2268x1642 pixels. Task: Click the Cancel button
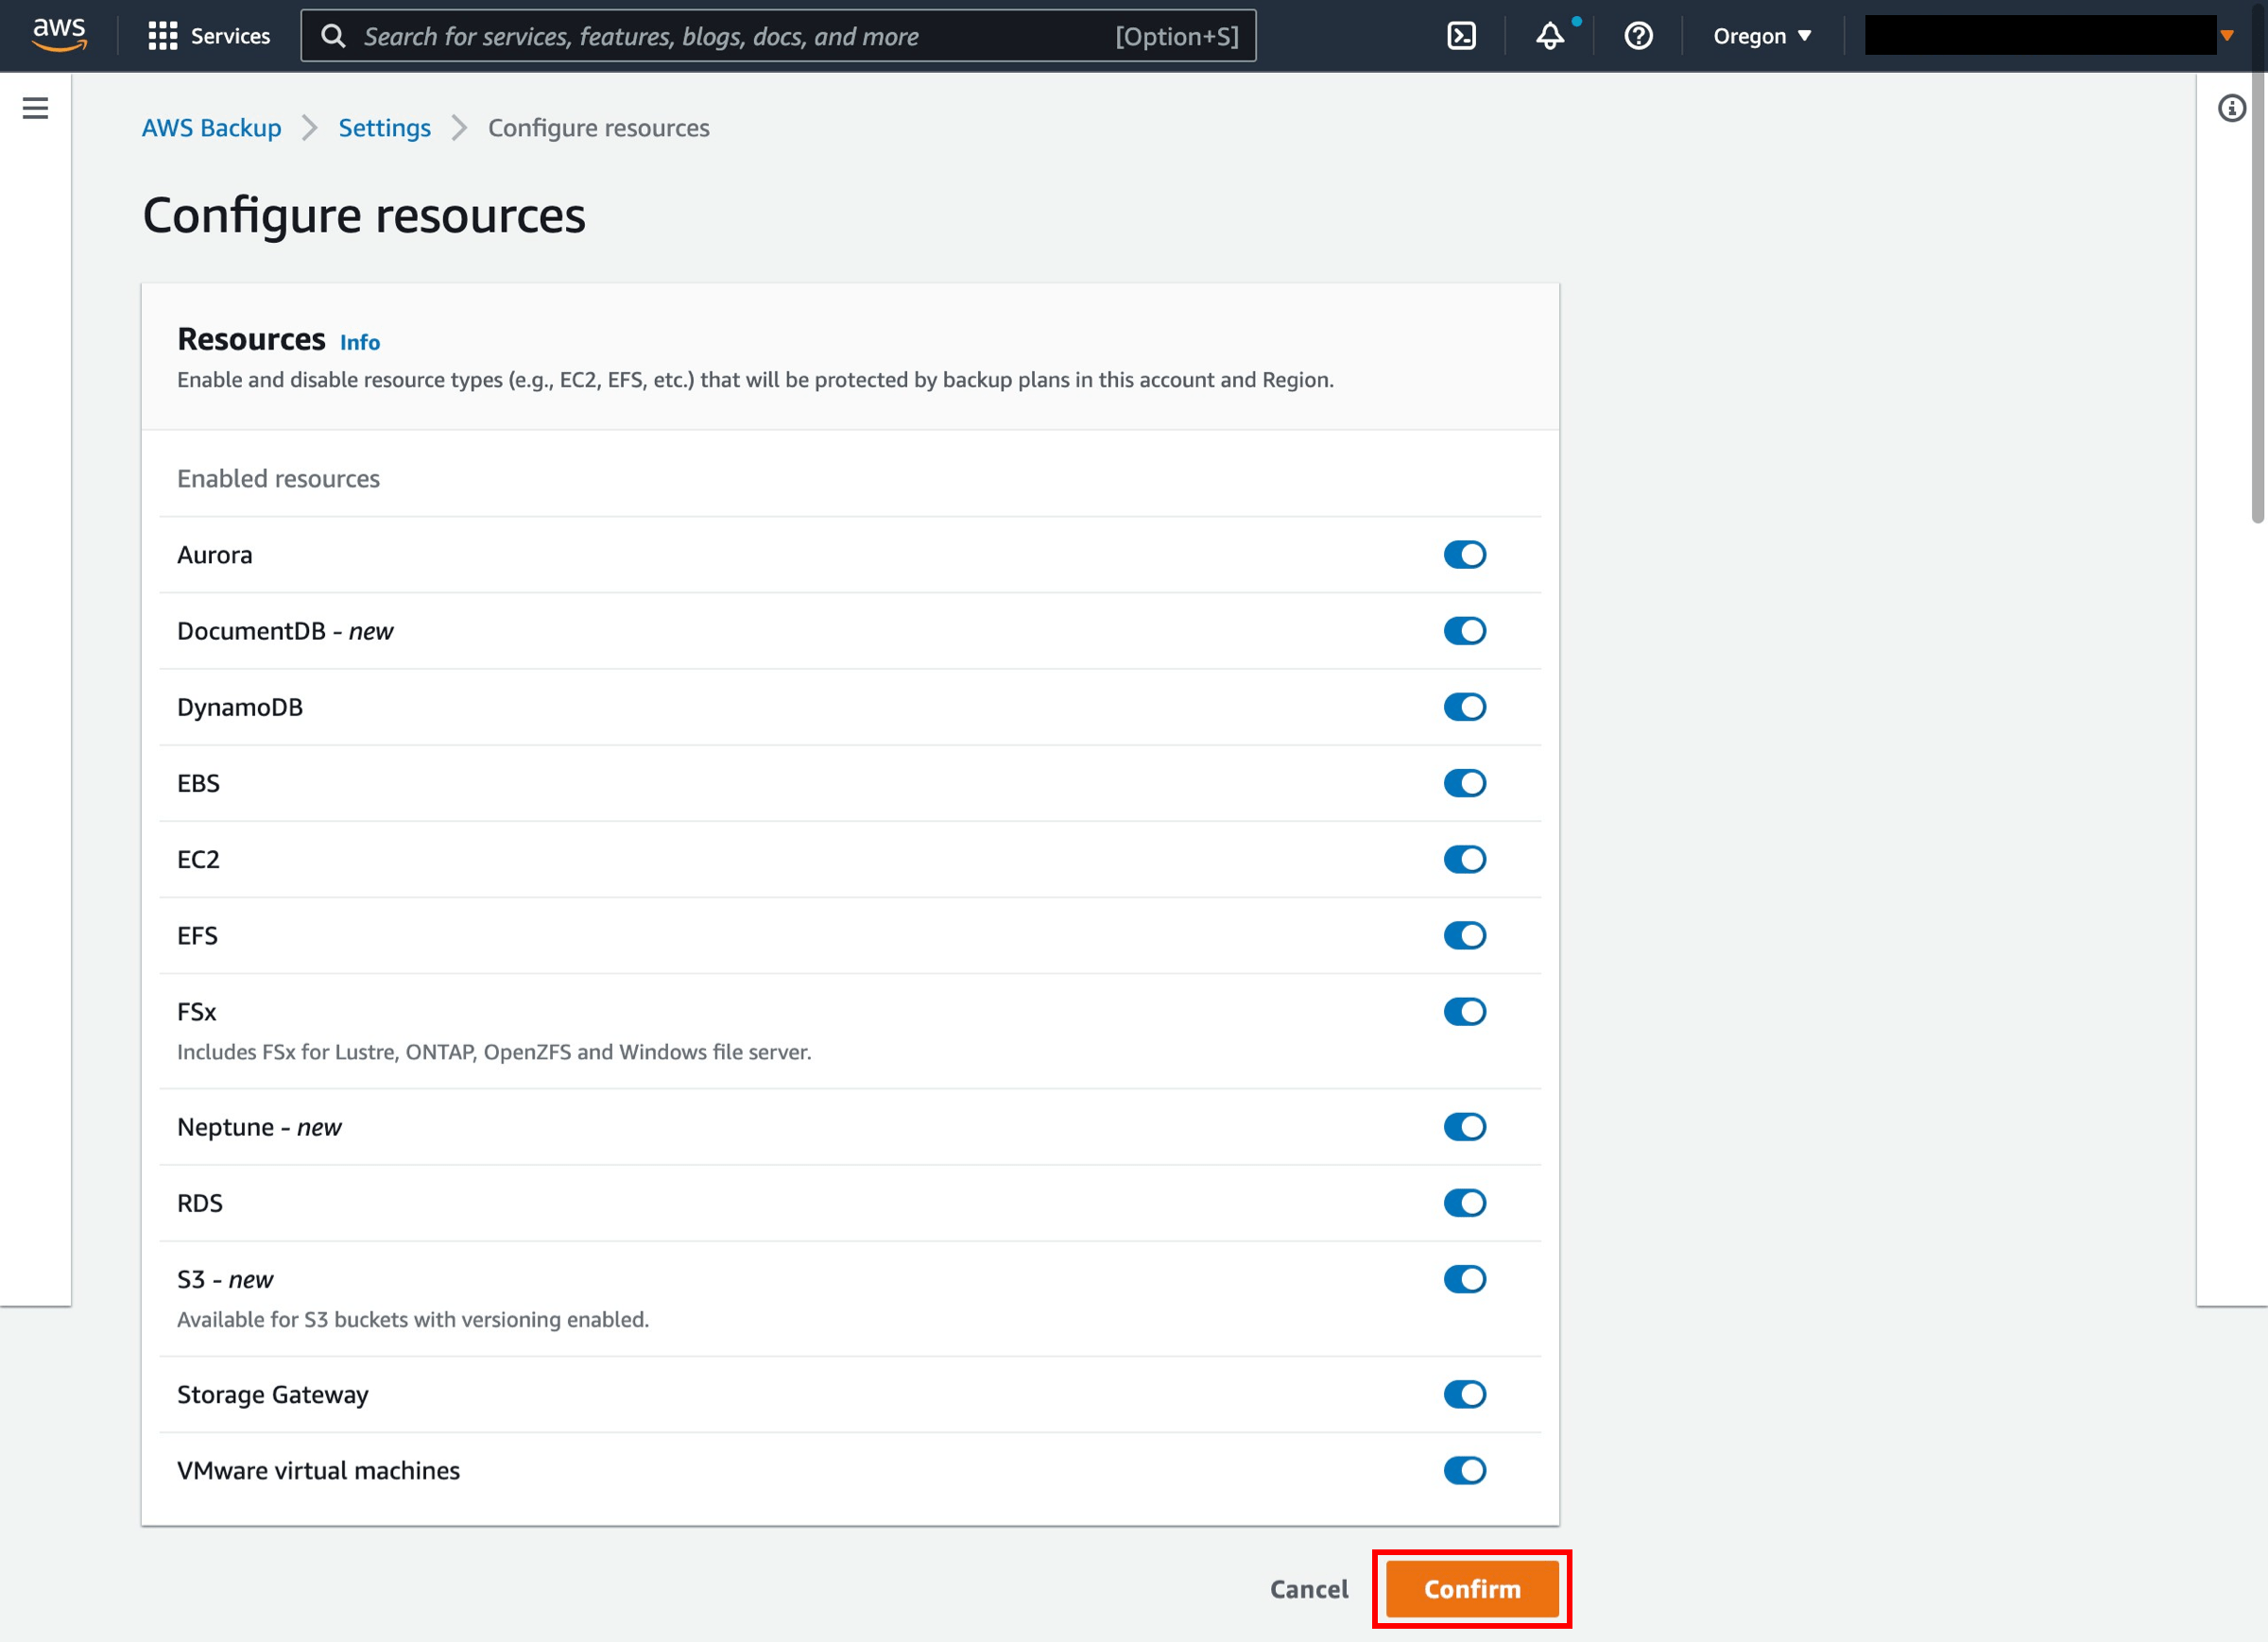pyautogui.click(x=1308, y=1589)
